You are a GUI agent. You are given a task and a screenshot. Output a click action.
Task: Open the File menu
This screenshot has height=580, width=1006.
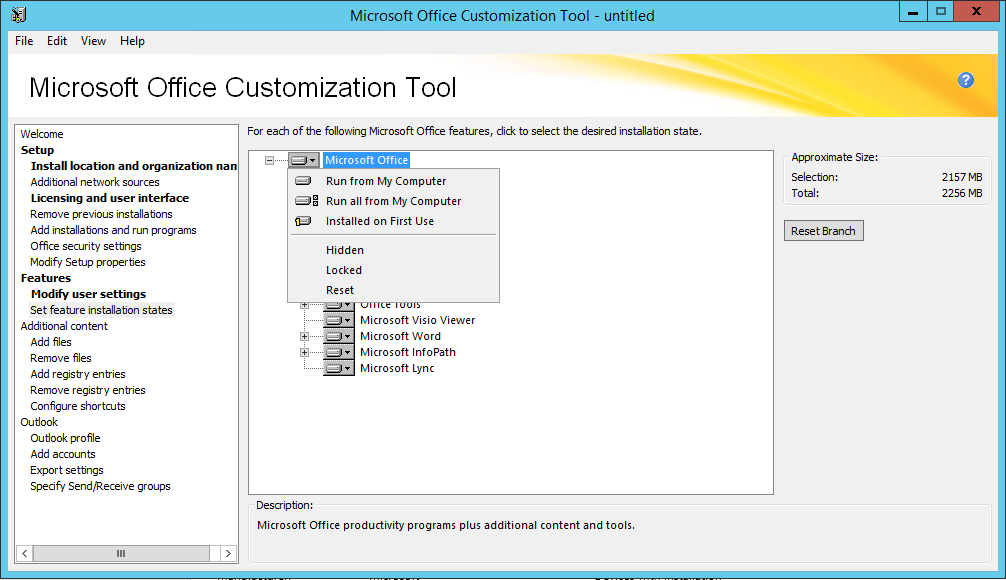[24, 41]
